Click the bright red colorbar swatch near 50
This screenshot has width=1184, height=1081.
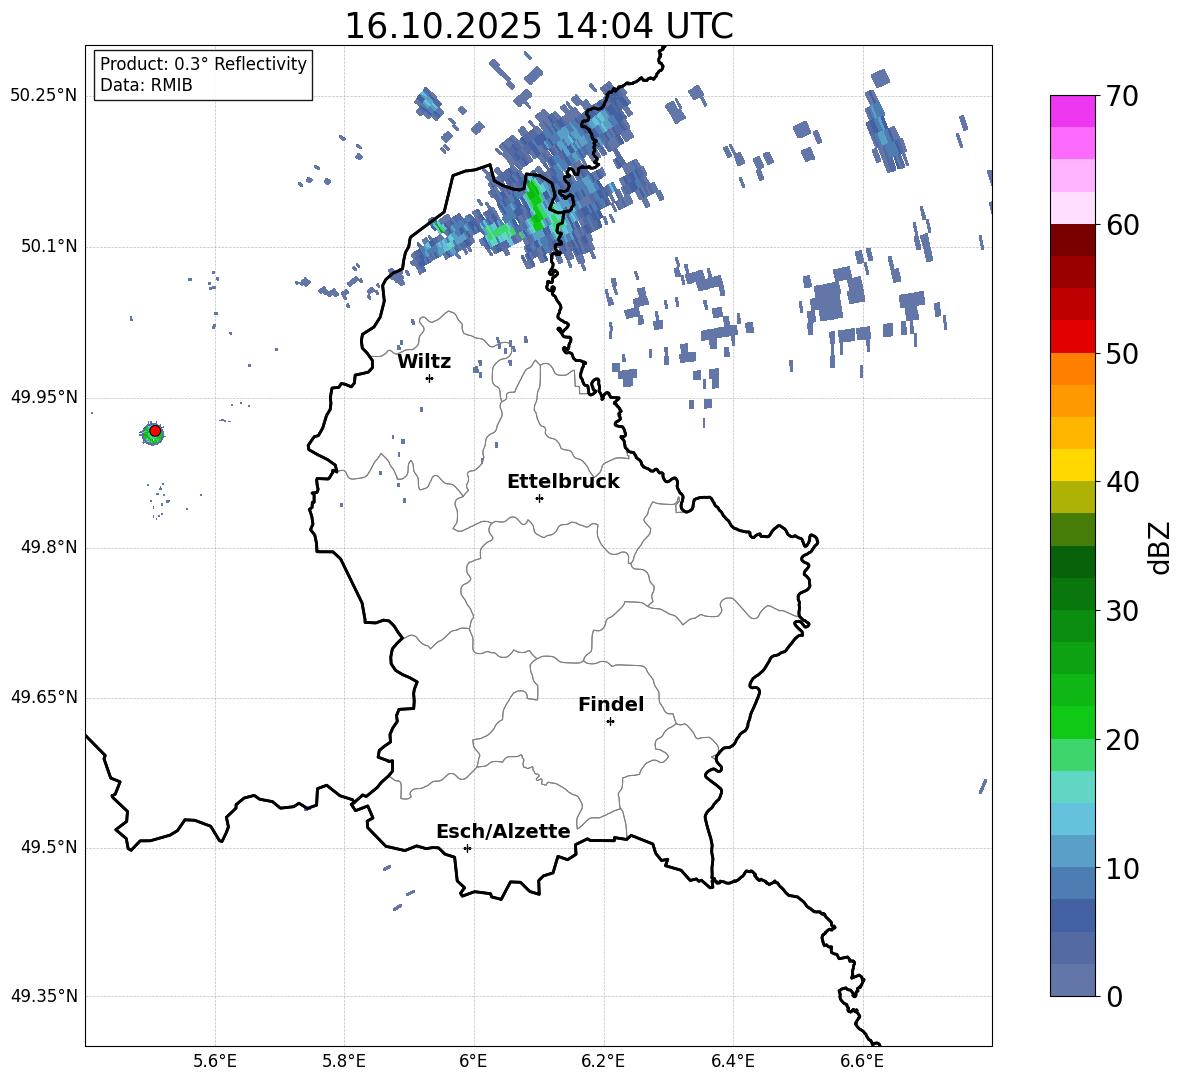point(1072,337)
